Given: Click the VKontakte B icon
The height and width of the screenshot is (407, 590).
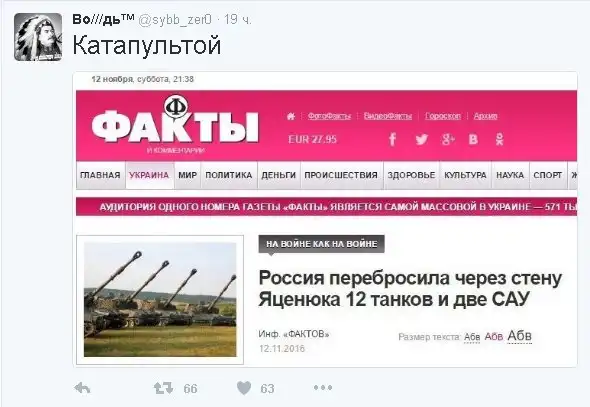Looking at the screenshot, I should pos(473,140).
